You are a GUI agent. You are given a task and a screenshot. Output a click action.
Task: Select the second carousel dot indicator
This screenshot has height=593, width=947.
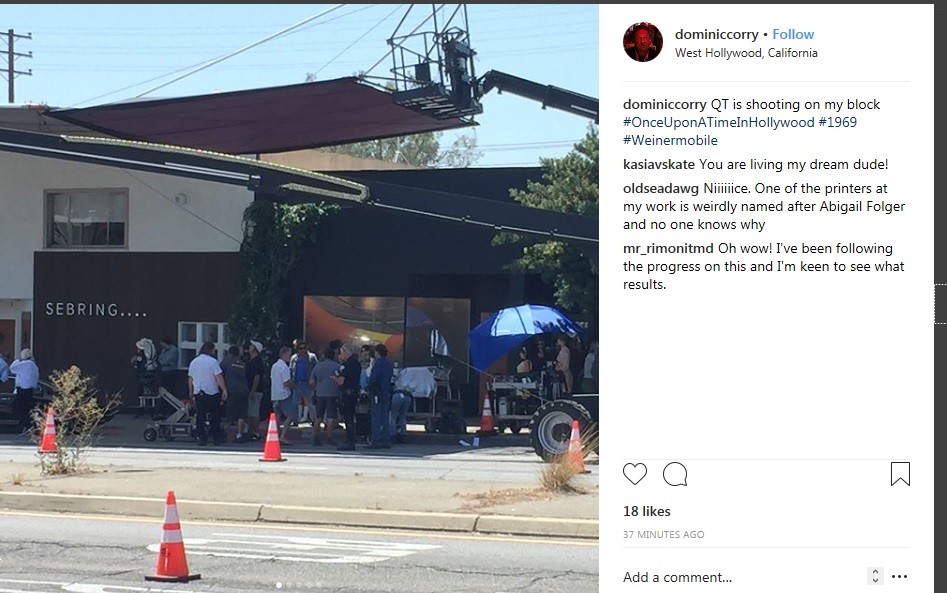pyautogui.click(x=289, y=585)
